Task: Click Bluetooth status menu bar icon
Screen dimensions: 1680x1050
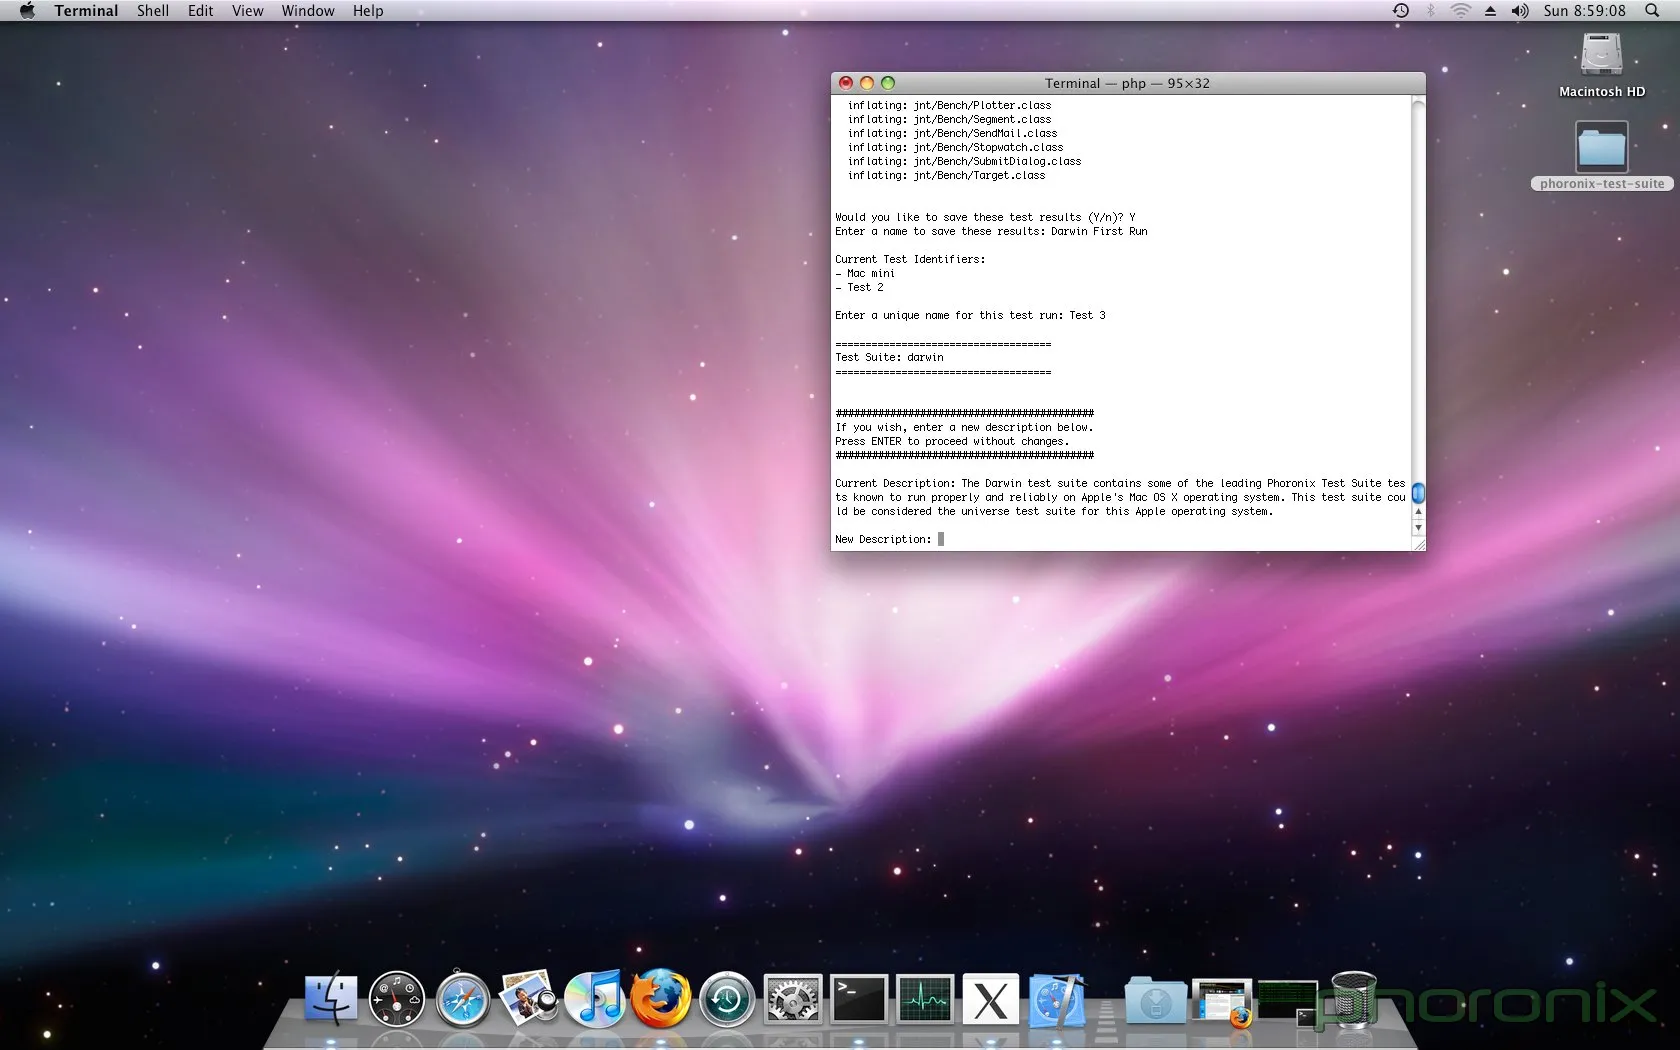Action: [x=1430, y=11]
